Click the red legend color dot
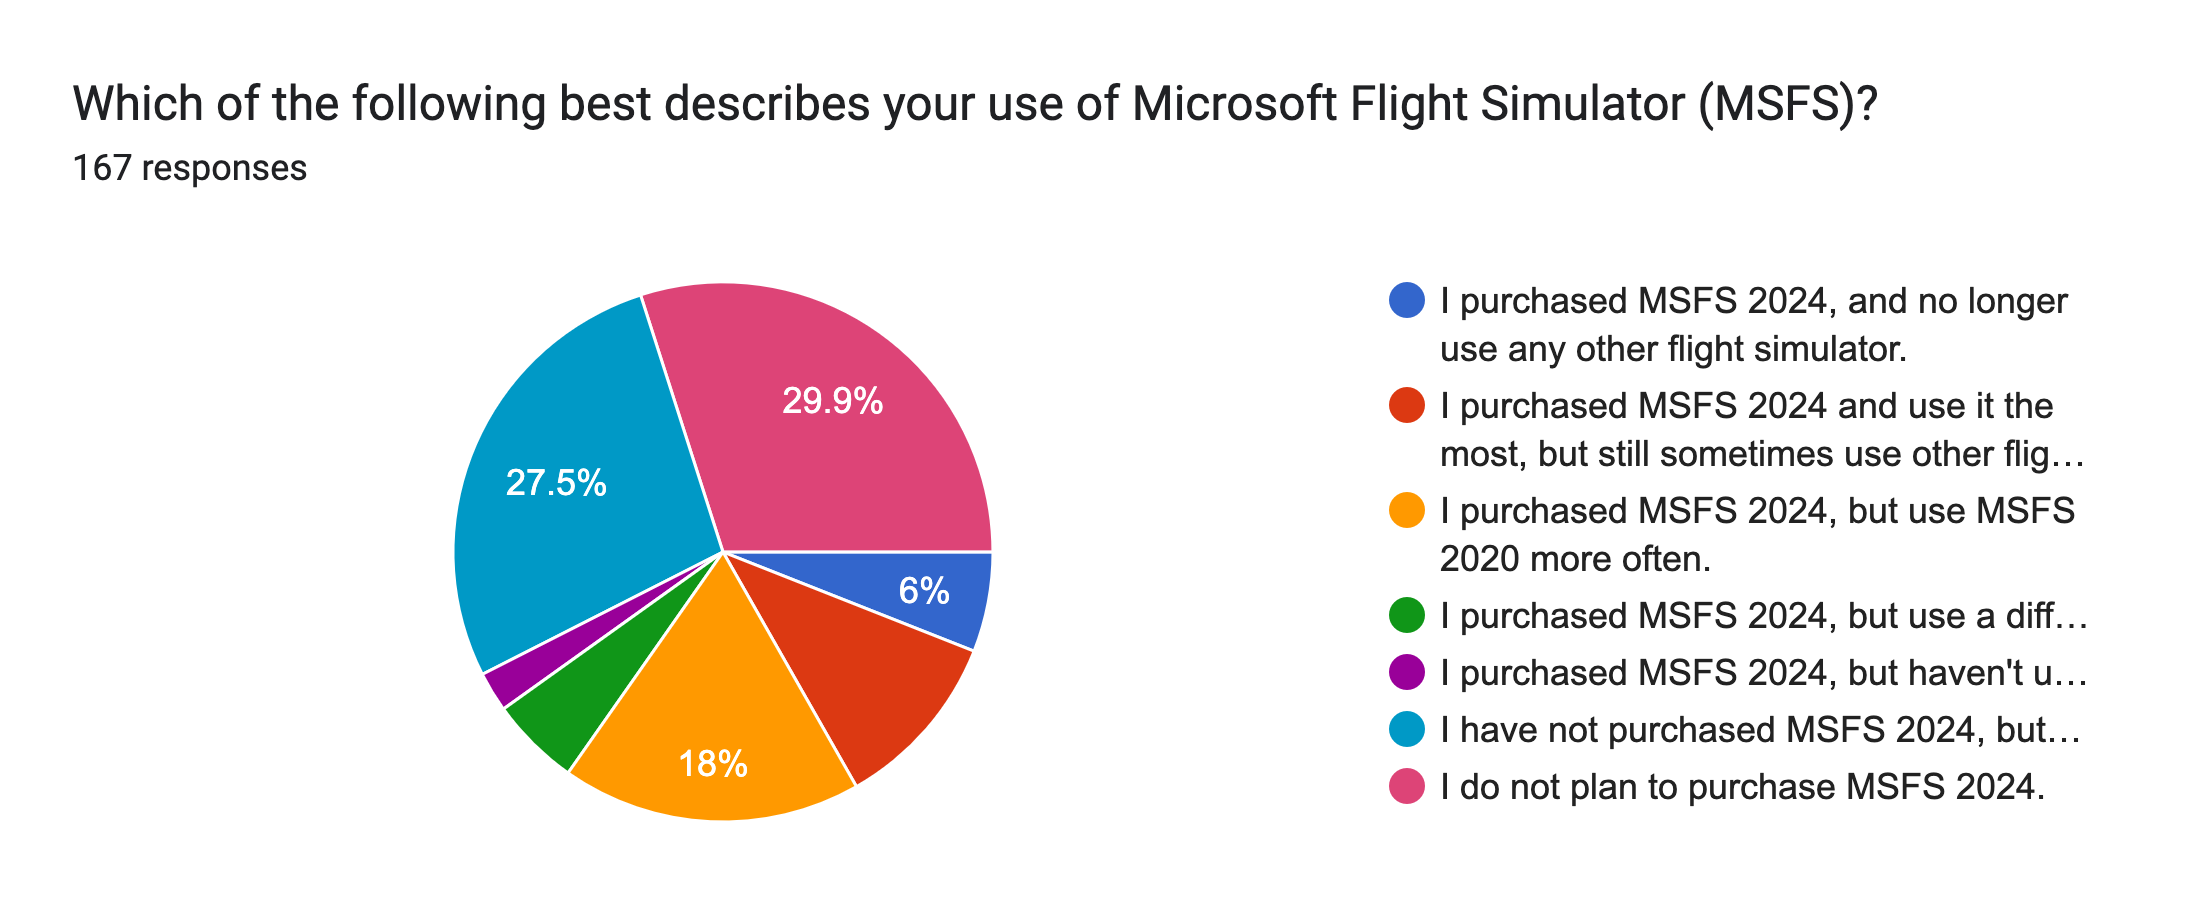This screenshot has height=924, width=2196. (1406, 406)
